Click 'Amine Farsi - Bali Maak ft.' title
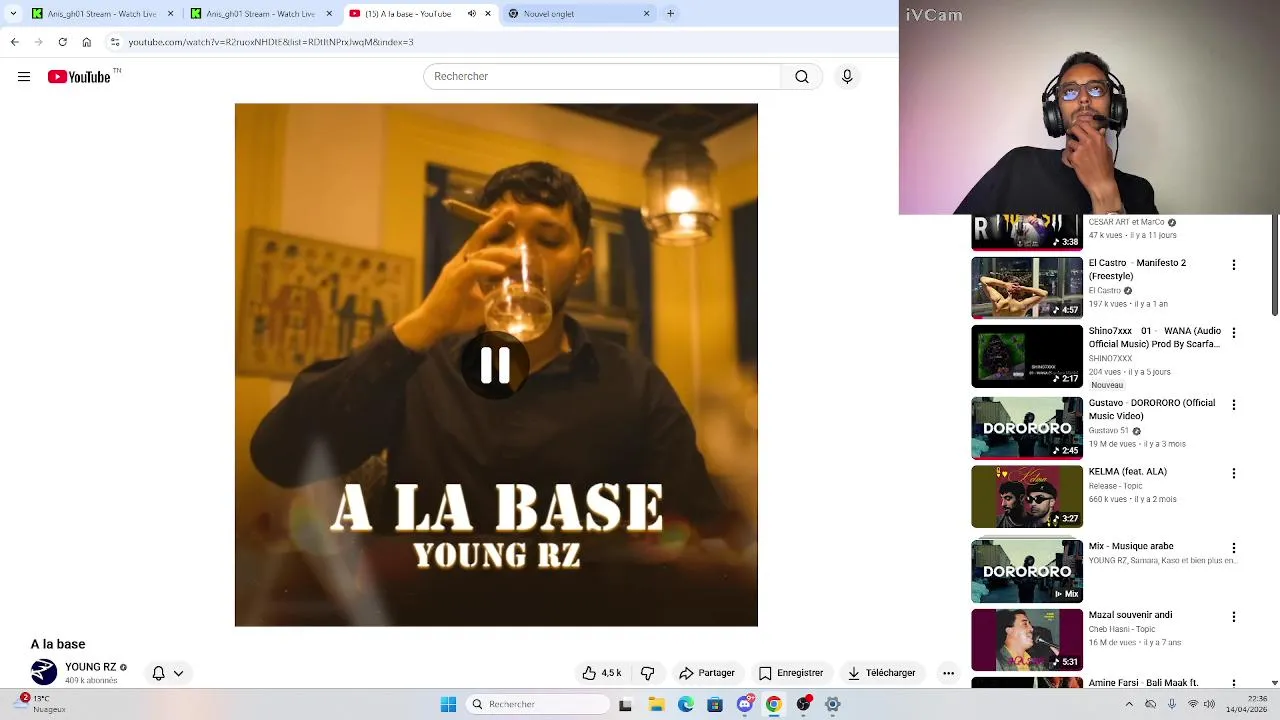Screen dimensions: 1280x720 coord(1143,683)
